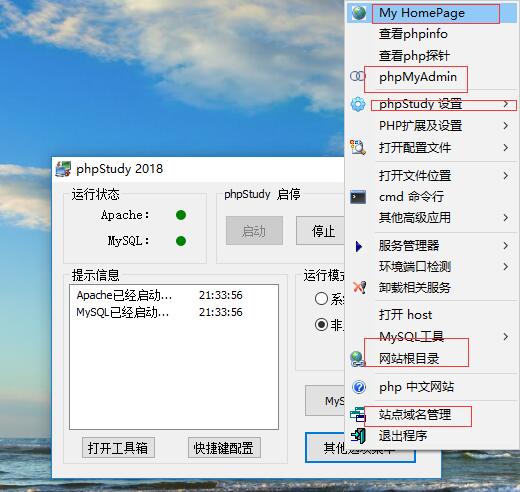Expand the 其他高级应用 submenu arrow
This screenshot has width=520, height=492.
(x=506, y=218)
